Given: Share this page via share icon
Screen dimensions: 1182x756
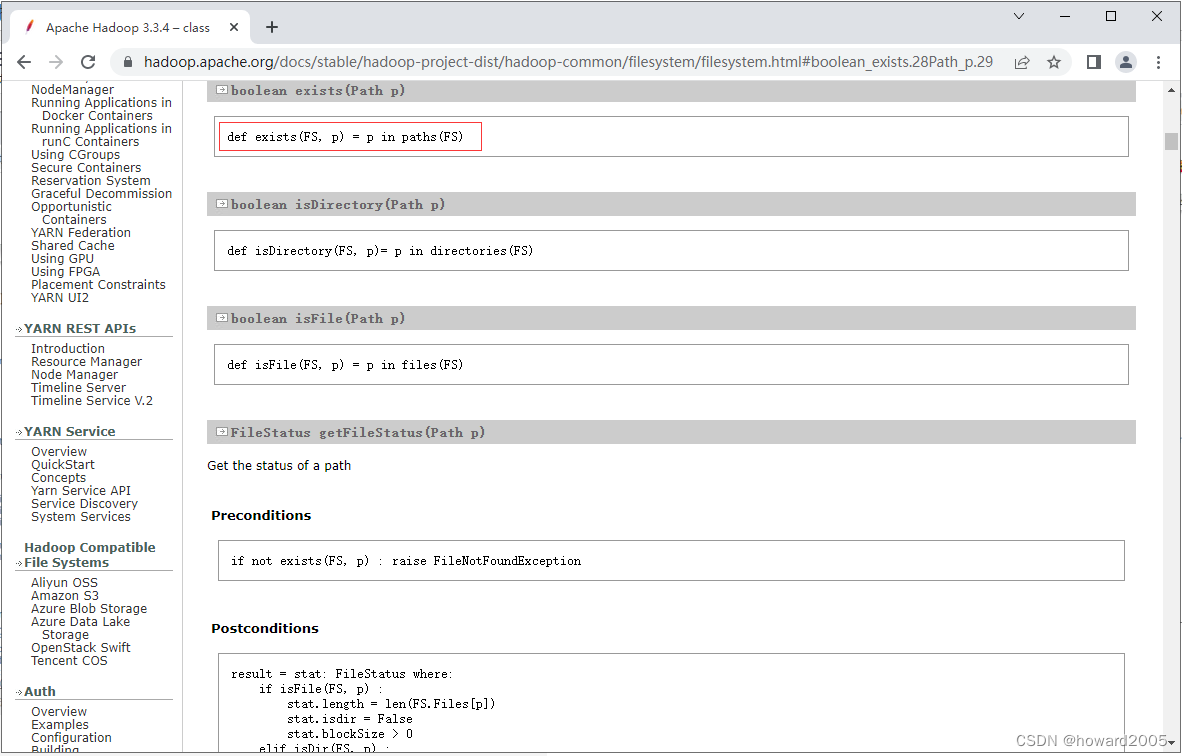Looking at the screenshot, I should click(1022, 62).
